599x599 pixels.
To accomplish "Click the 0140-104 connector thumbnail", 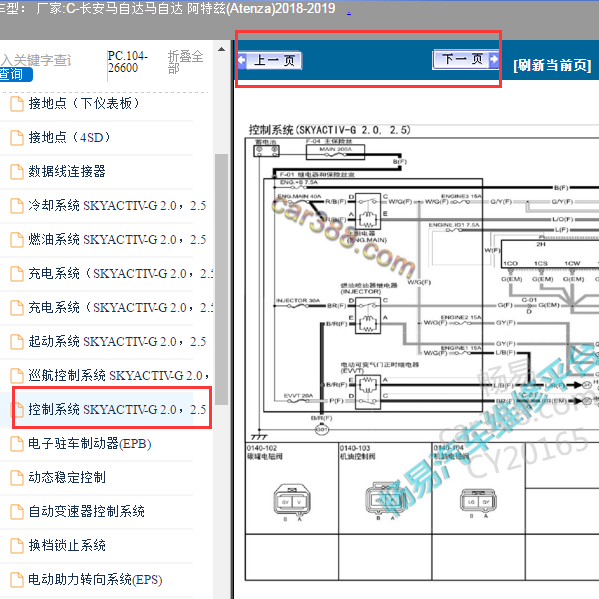I will [478, 502].
